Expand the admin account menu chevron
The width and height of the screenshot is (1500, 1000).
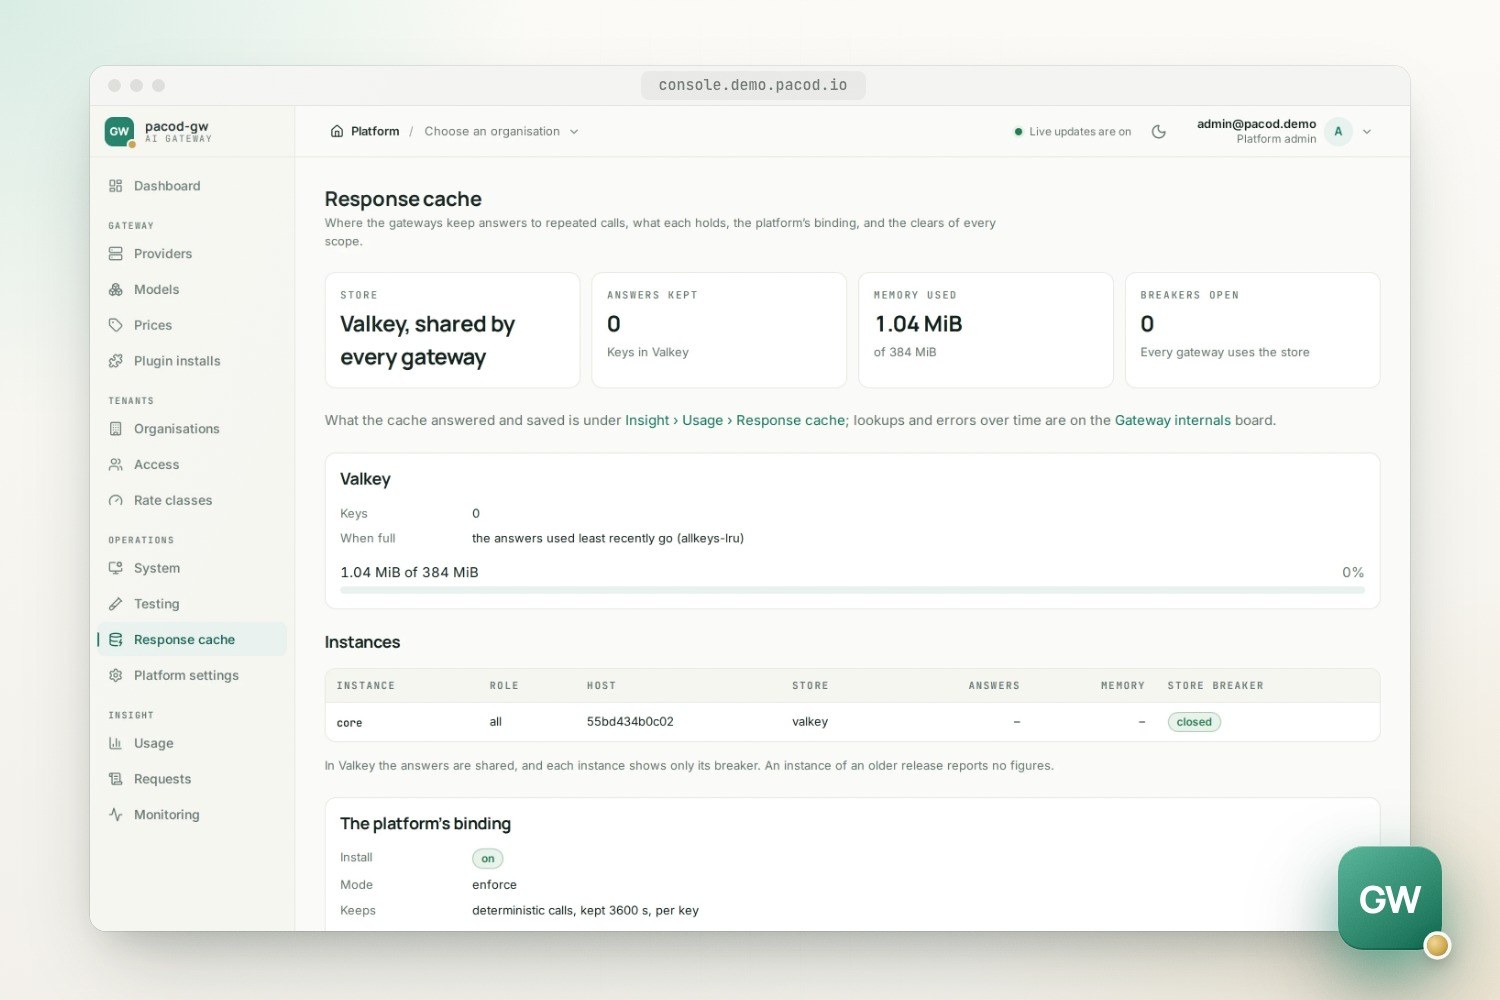pos(1367,132)
